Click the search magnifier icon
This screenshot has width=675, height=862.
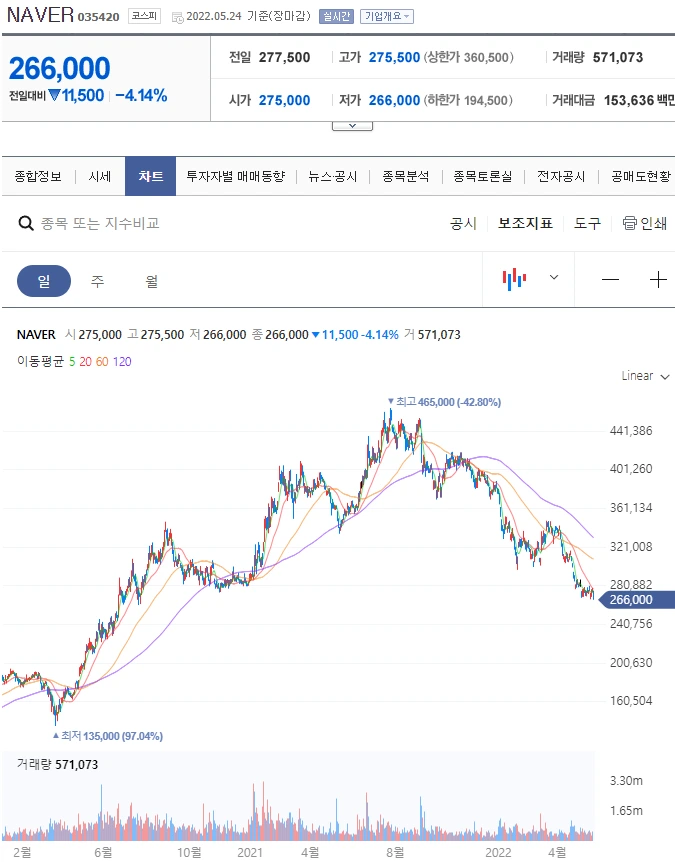[26, 223]
